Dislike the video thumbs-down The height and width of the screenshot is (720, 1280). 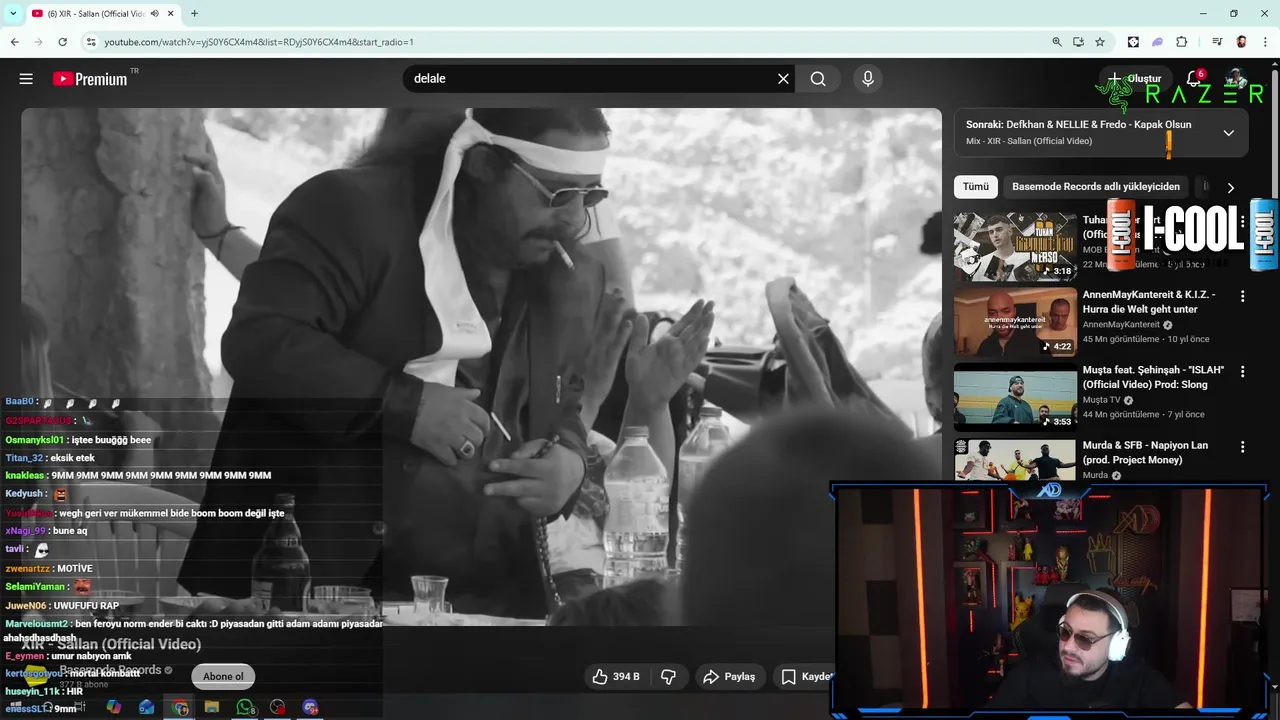click(668, 677)
